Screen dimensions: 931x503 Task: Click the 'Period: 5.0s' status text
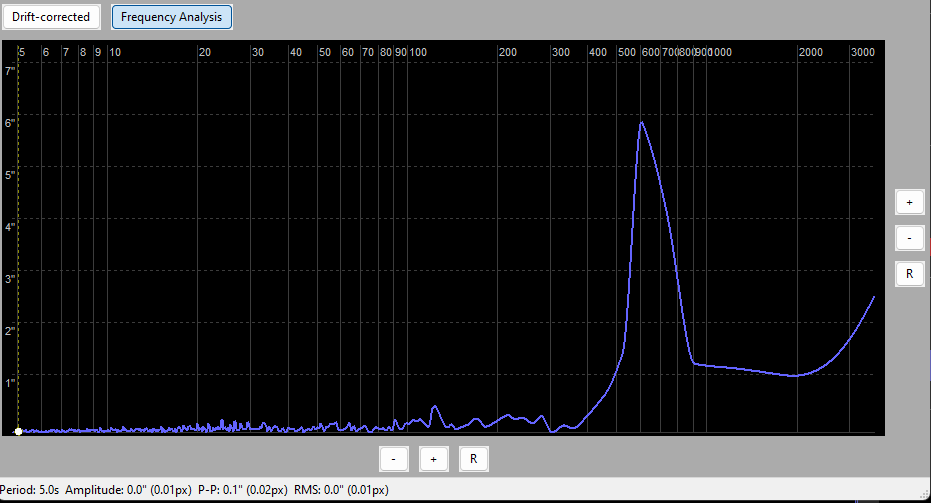(30, 490)
